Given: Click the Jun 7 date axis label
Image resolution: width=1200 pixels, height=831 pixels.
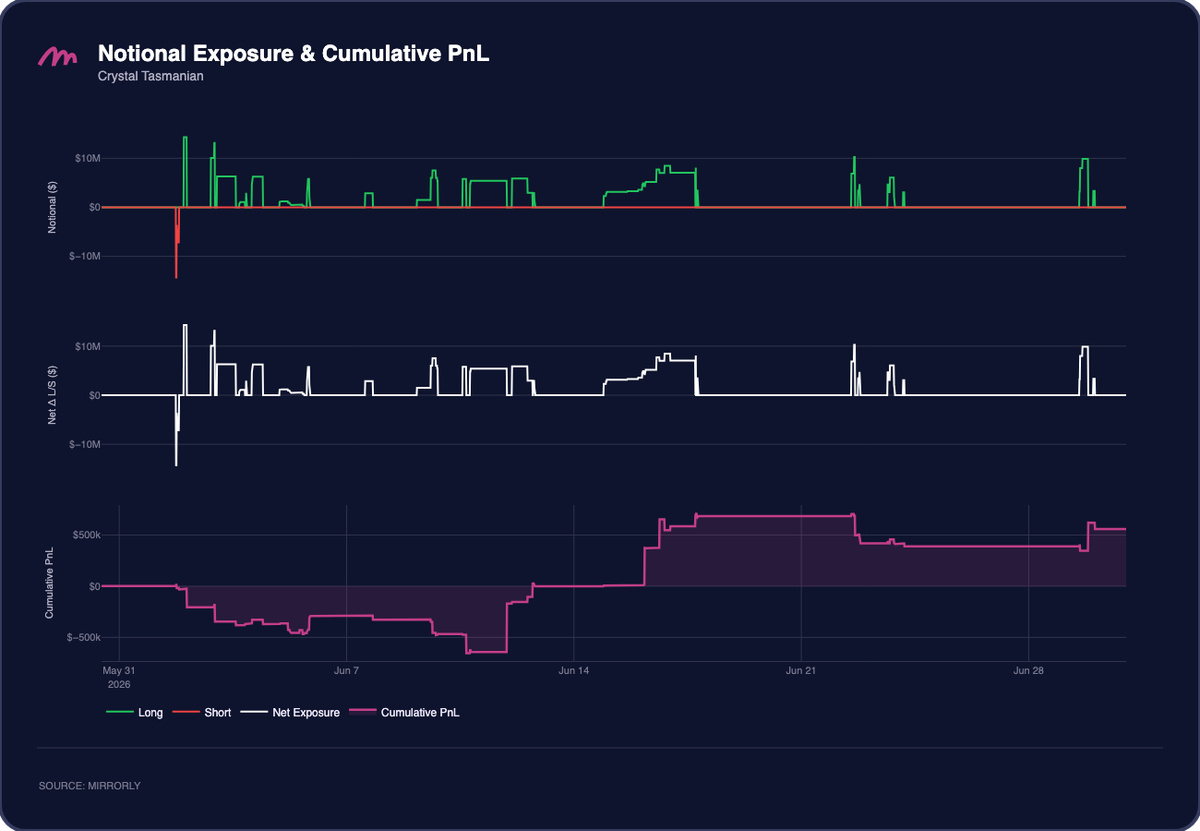Looking at the screenshot, I should pyautogui.click(x=346, y=670).
